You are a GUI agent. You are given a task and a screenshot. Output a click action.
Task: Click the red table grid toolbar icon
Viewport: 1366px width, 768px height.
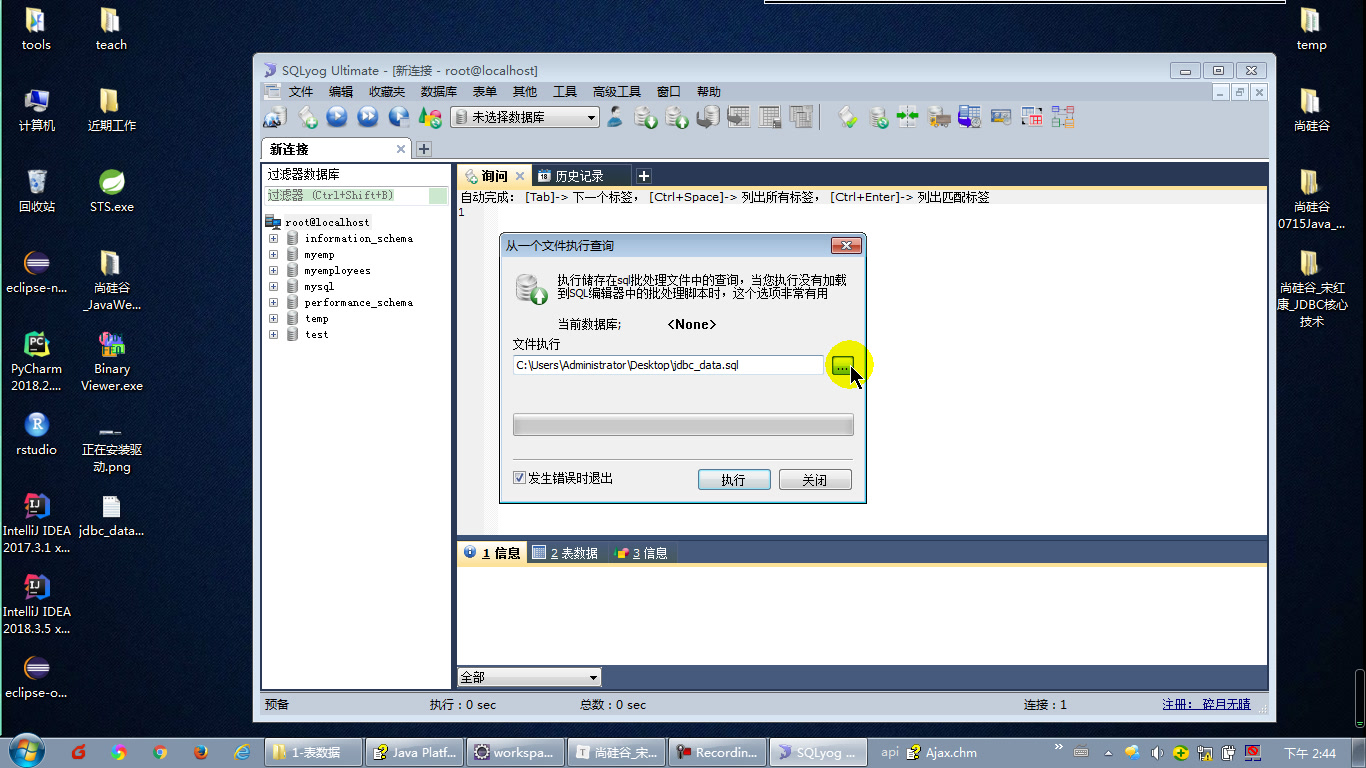[1031, 117]
